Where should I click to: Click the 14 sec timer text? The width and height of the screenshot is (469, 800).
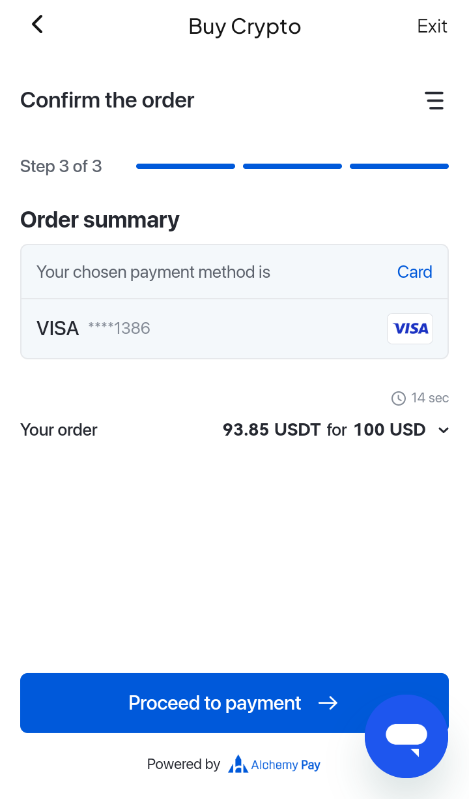coord(430,398)
